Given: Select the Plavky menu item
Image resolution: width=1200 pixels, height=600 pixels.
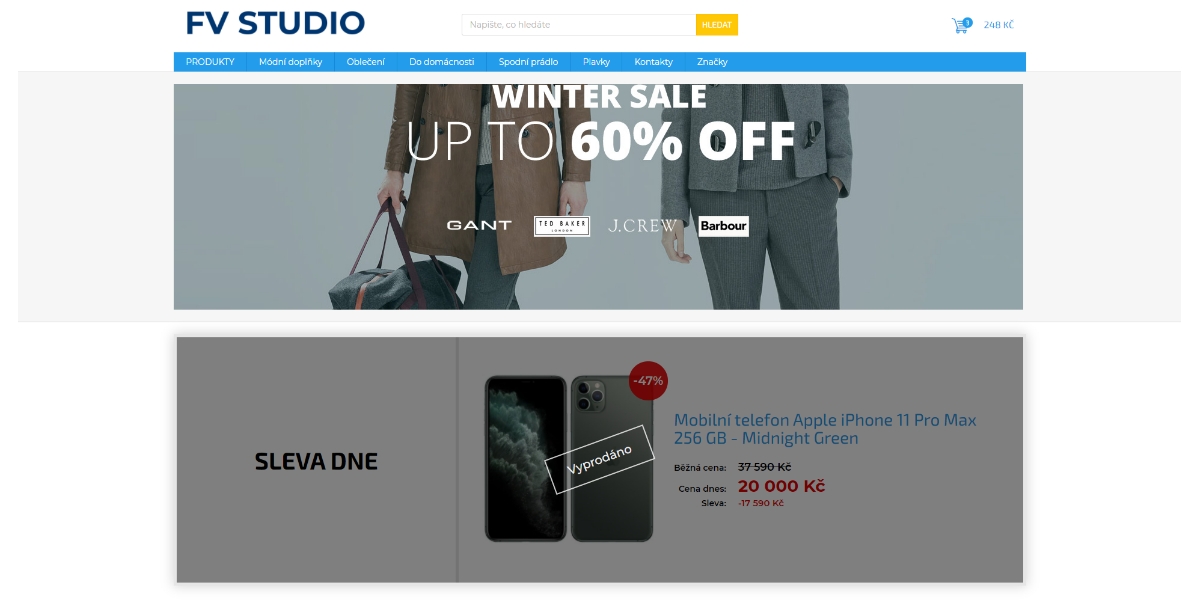Looking at the screenshot, I should coord(596,62).
